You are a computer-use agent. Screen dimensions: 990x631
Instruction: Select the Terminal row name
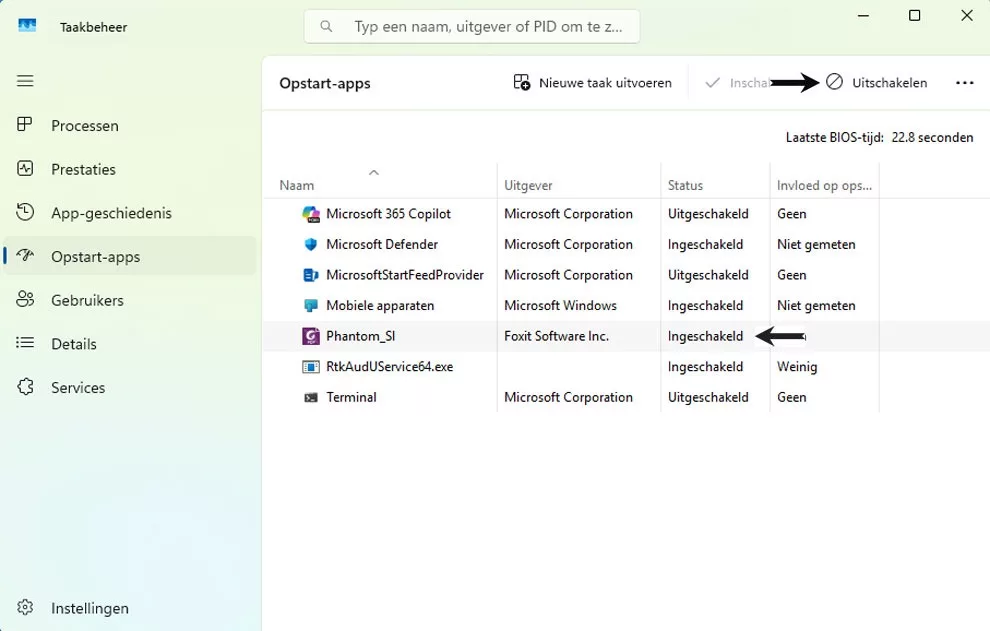coord(351,397)
